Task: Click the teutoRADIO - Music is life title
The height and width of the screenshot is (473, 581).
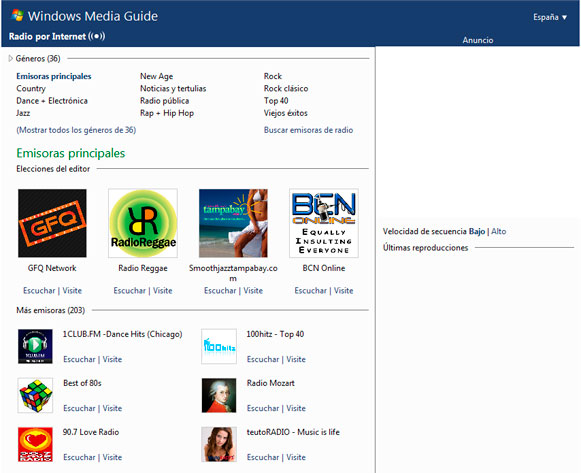Action: point(293,432)
